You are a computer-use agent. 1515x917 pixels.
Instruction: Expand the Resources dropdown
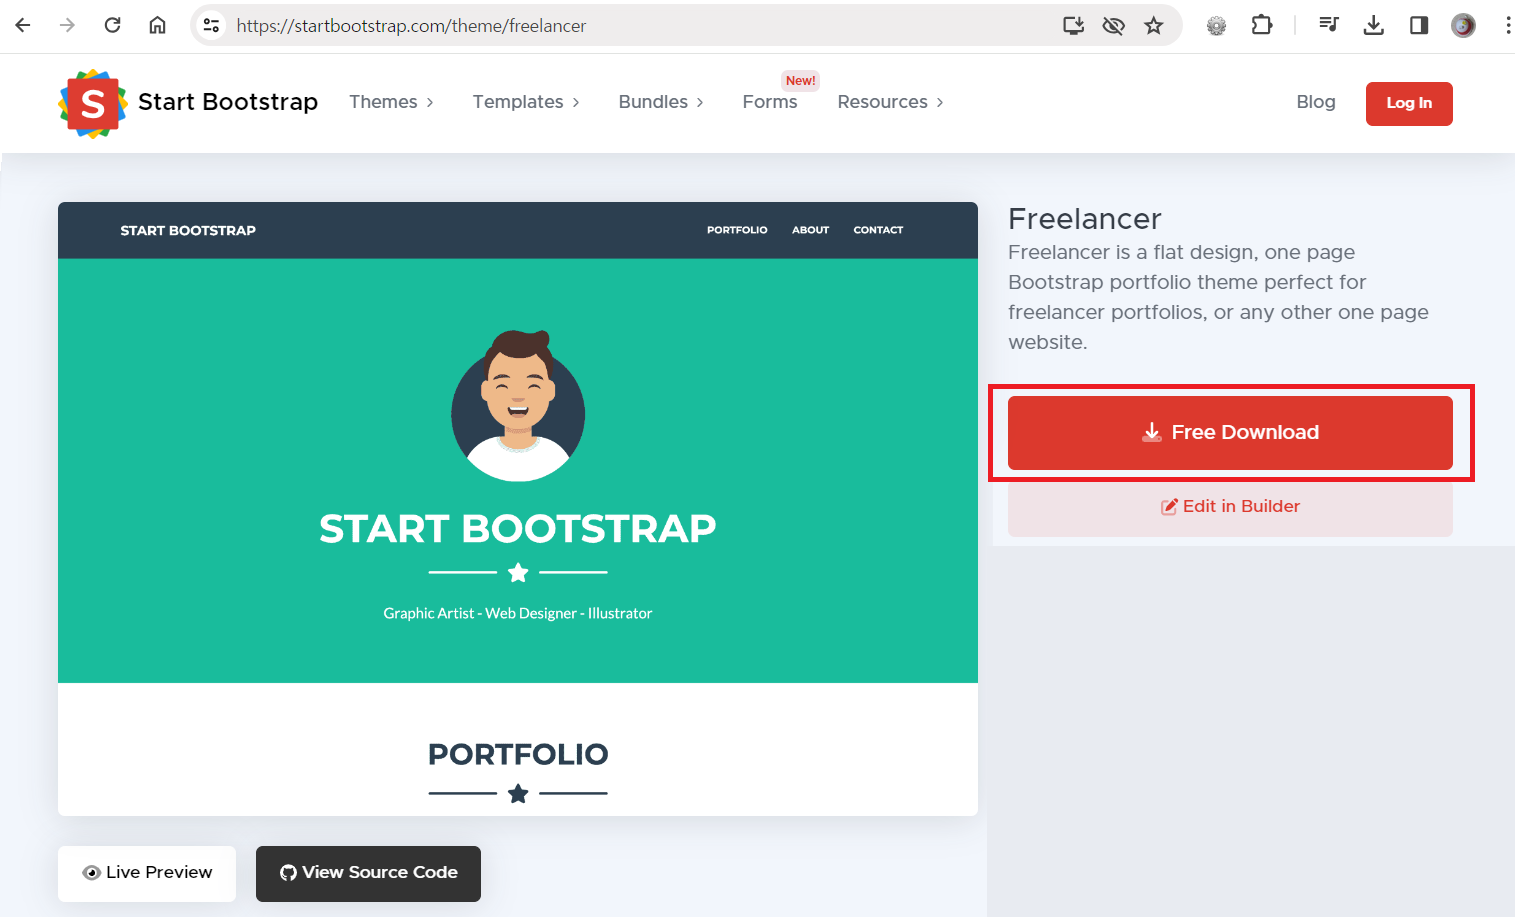[x=890, y=102]
